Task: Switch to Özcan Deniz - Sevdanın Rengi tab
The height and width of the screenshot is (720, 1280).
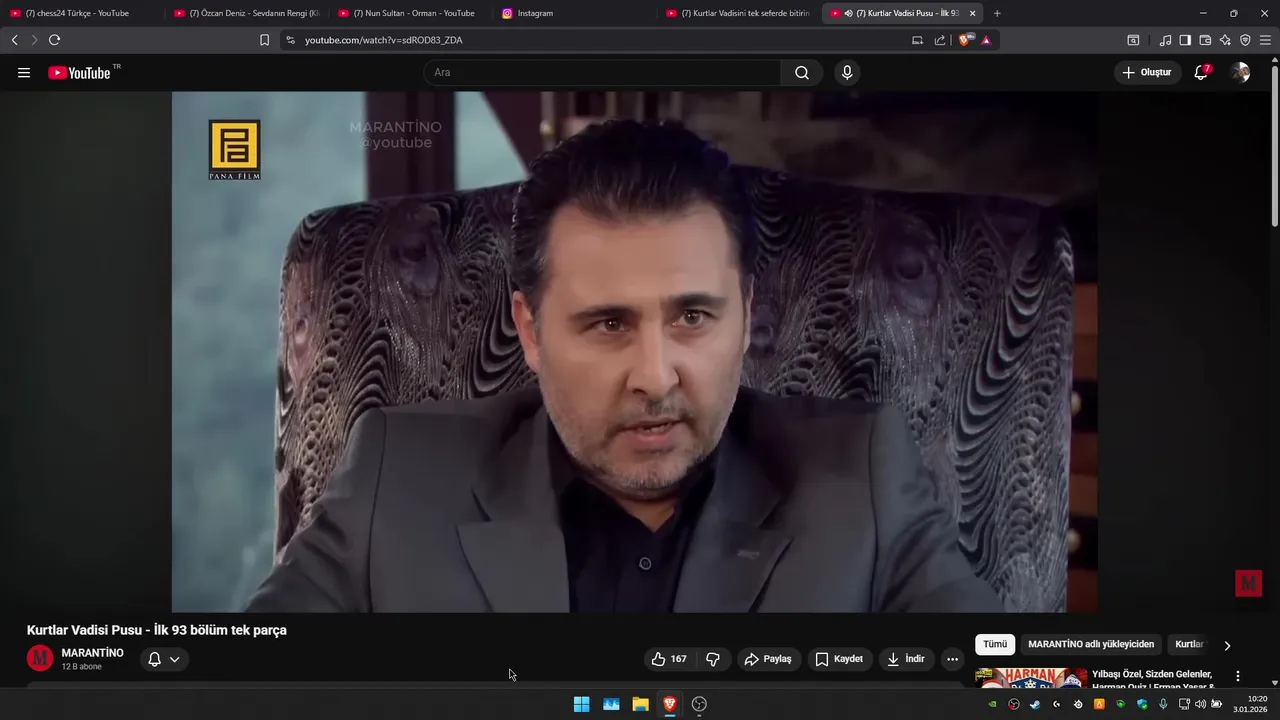Action: click(x=246, y=13)
